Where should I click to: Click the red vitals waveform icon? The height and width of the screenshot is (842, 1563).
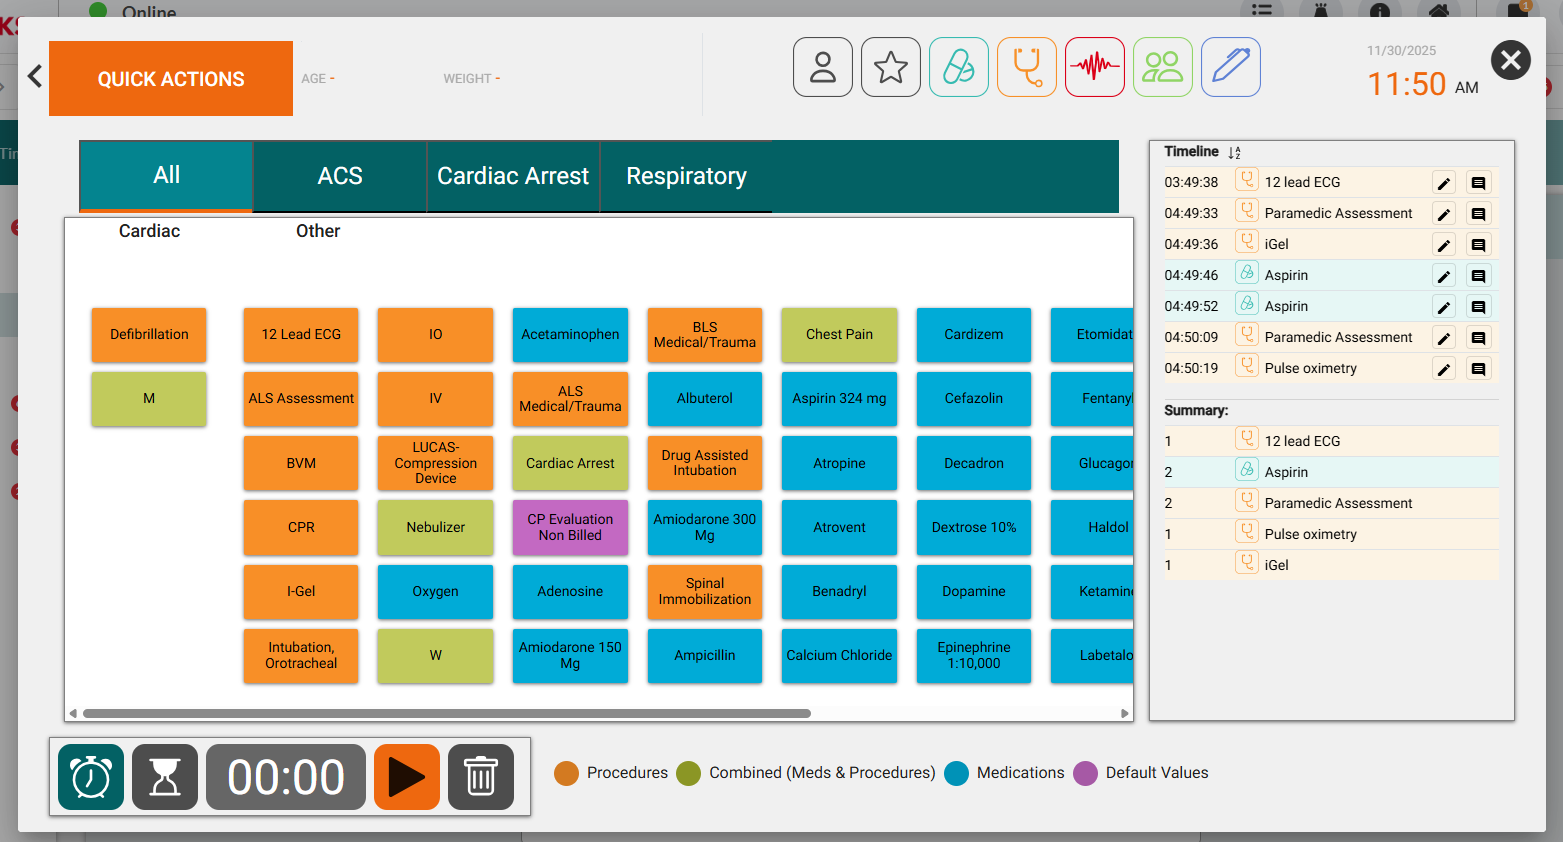coord(1094,66)
